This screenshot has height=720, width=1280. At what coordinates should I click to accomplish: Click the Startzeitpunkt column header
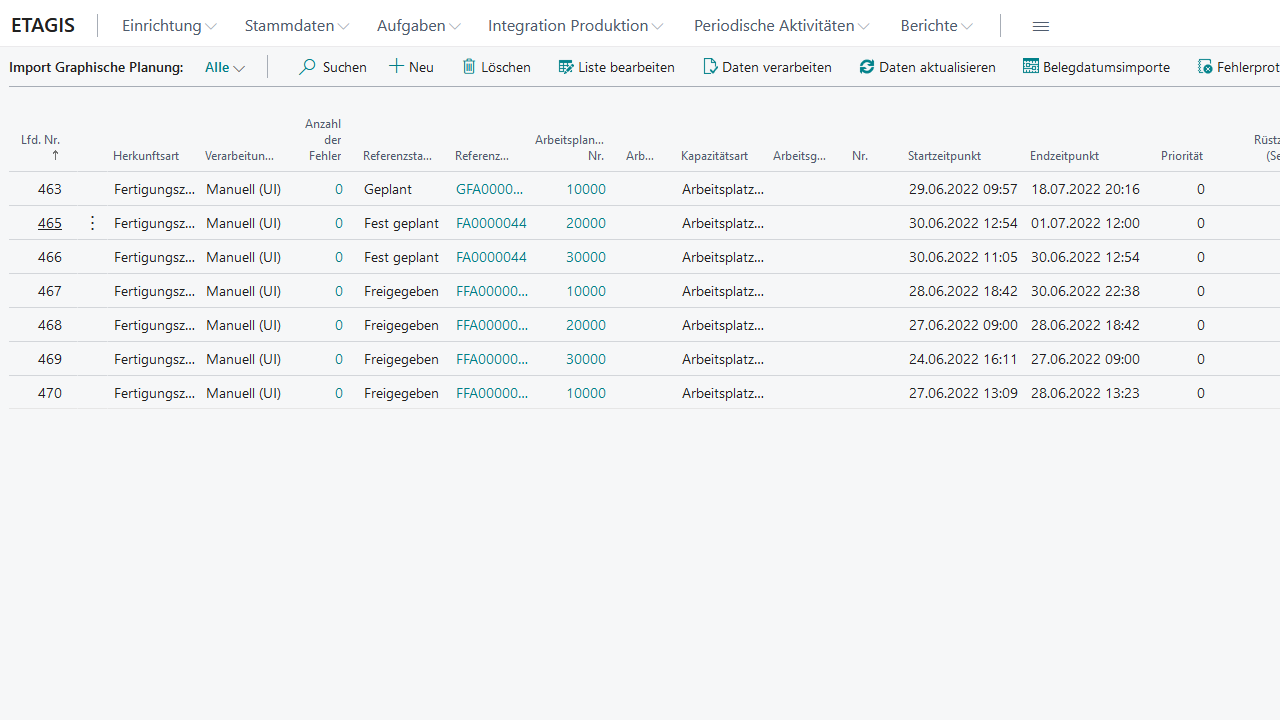click(944, 156)
